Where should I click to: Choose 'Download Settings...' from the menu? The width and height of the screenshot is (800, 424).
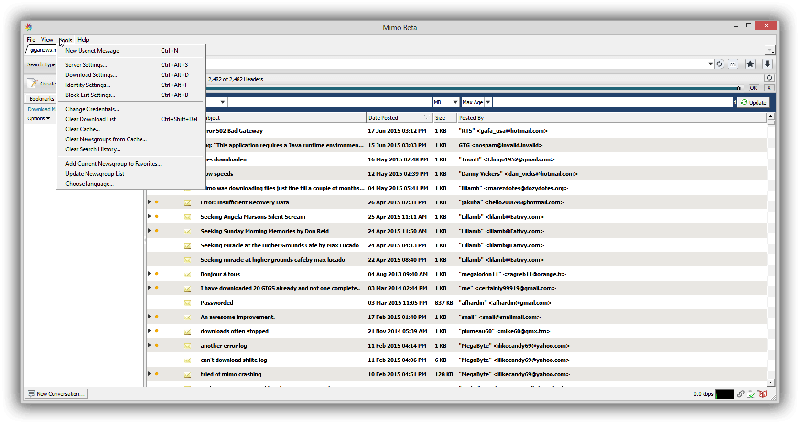pyautogui.click(x=131, y=75)
